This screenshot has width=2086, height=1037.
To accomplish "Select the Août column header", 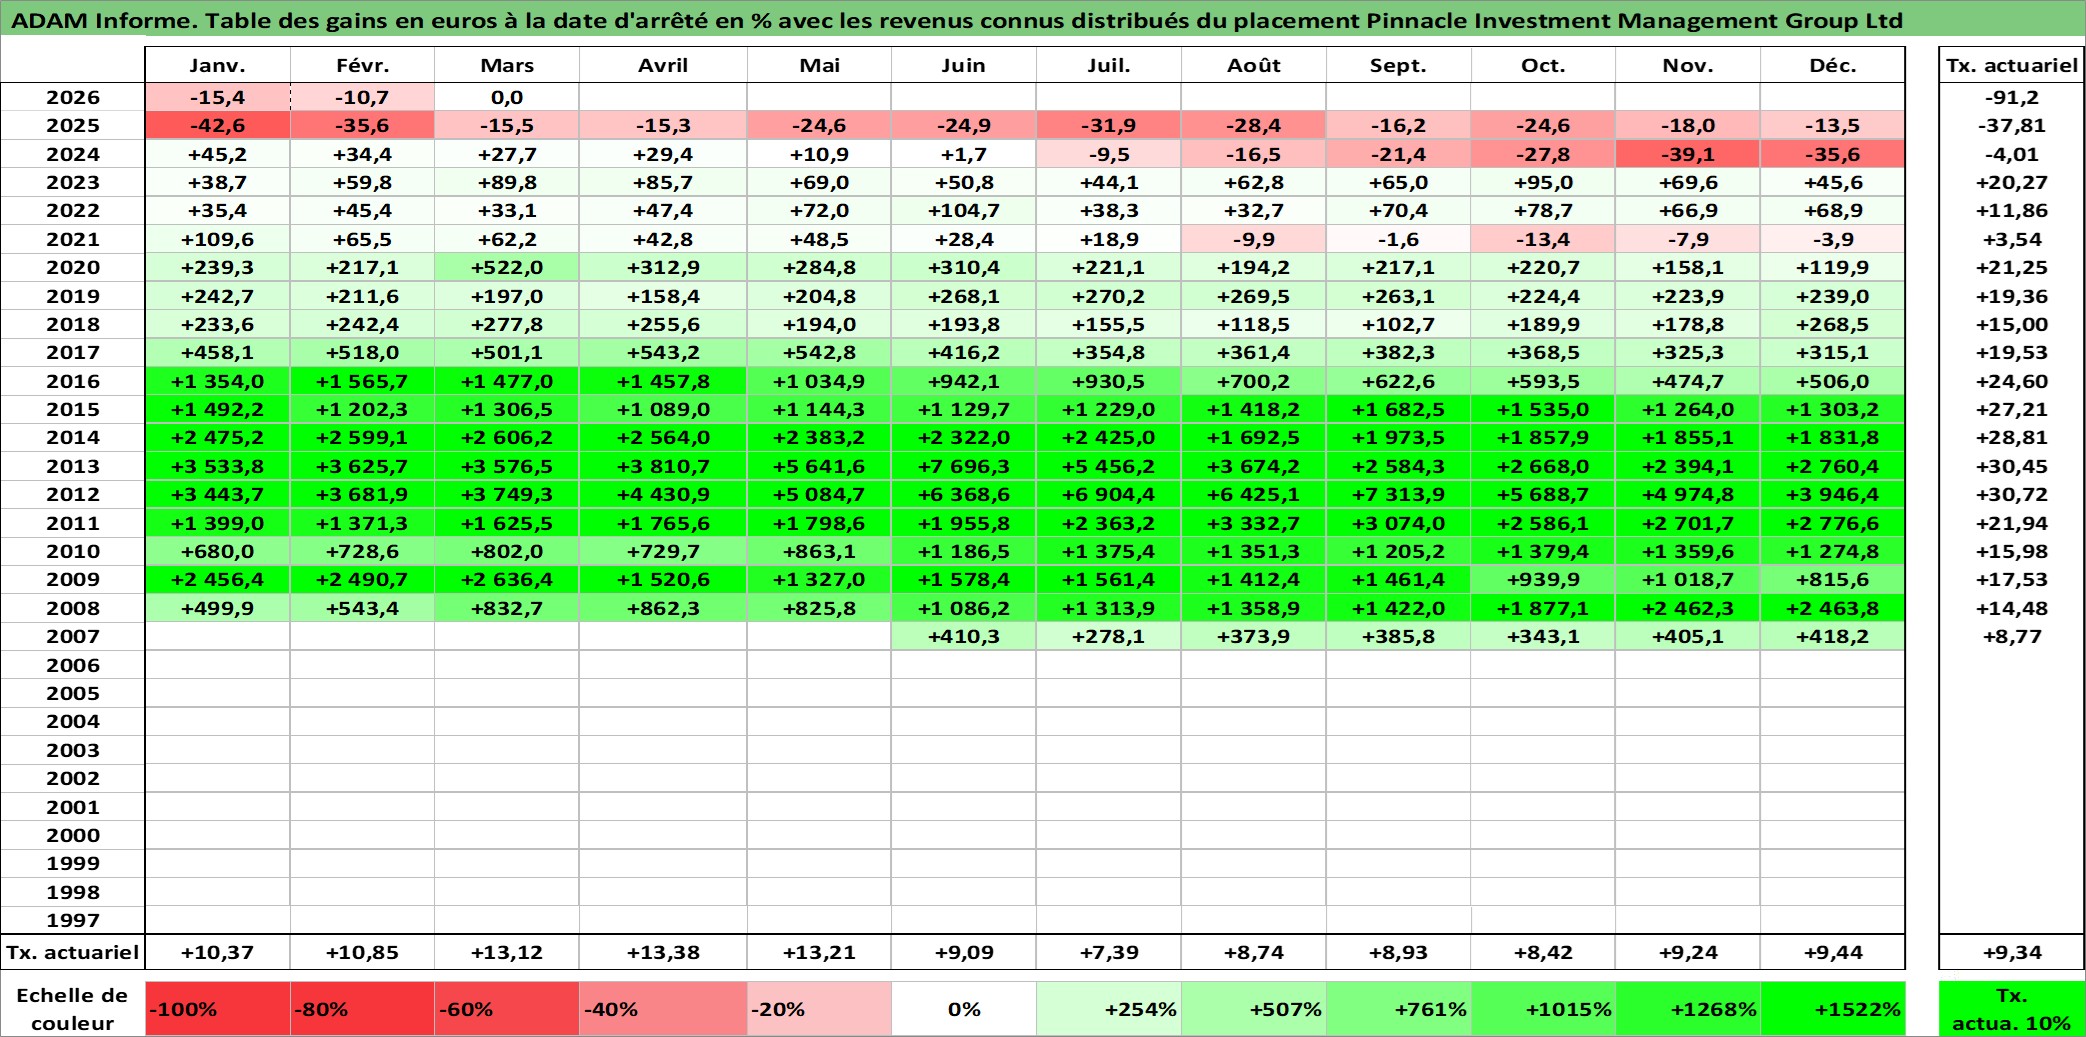I will pyautogui.click(x=1253, y=66).
